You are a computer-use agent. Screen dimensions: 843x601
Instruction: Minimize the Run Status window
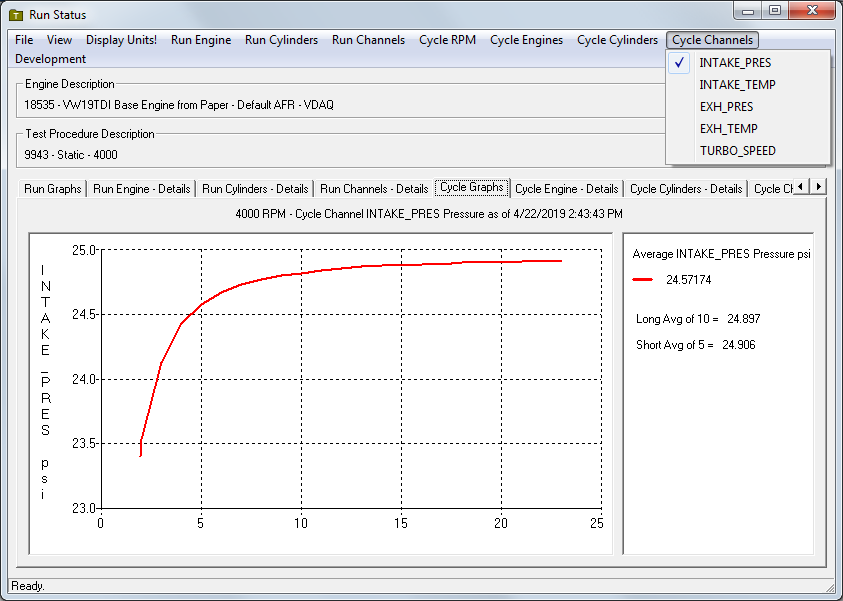click(748, 11)
